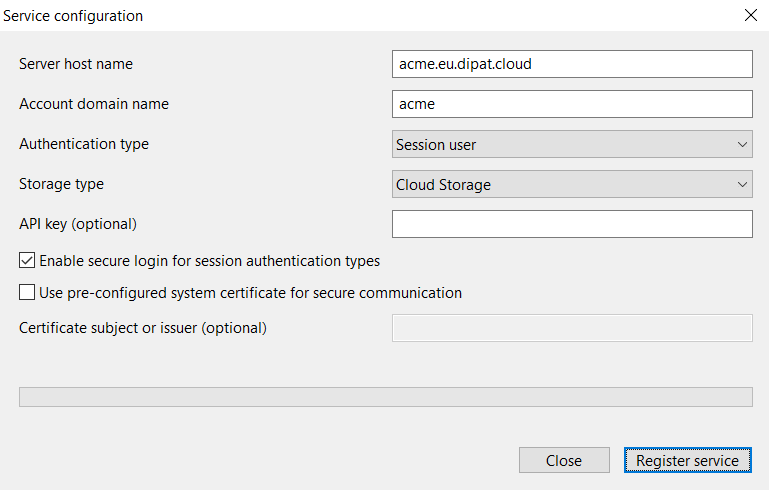Close the dialog using the X icon
The height and width of the screenshot is (490, 769).
click(x=751, y=15)
